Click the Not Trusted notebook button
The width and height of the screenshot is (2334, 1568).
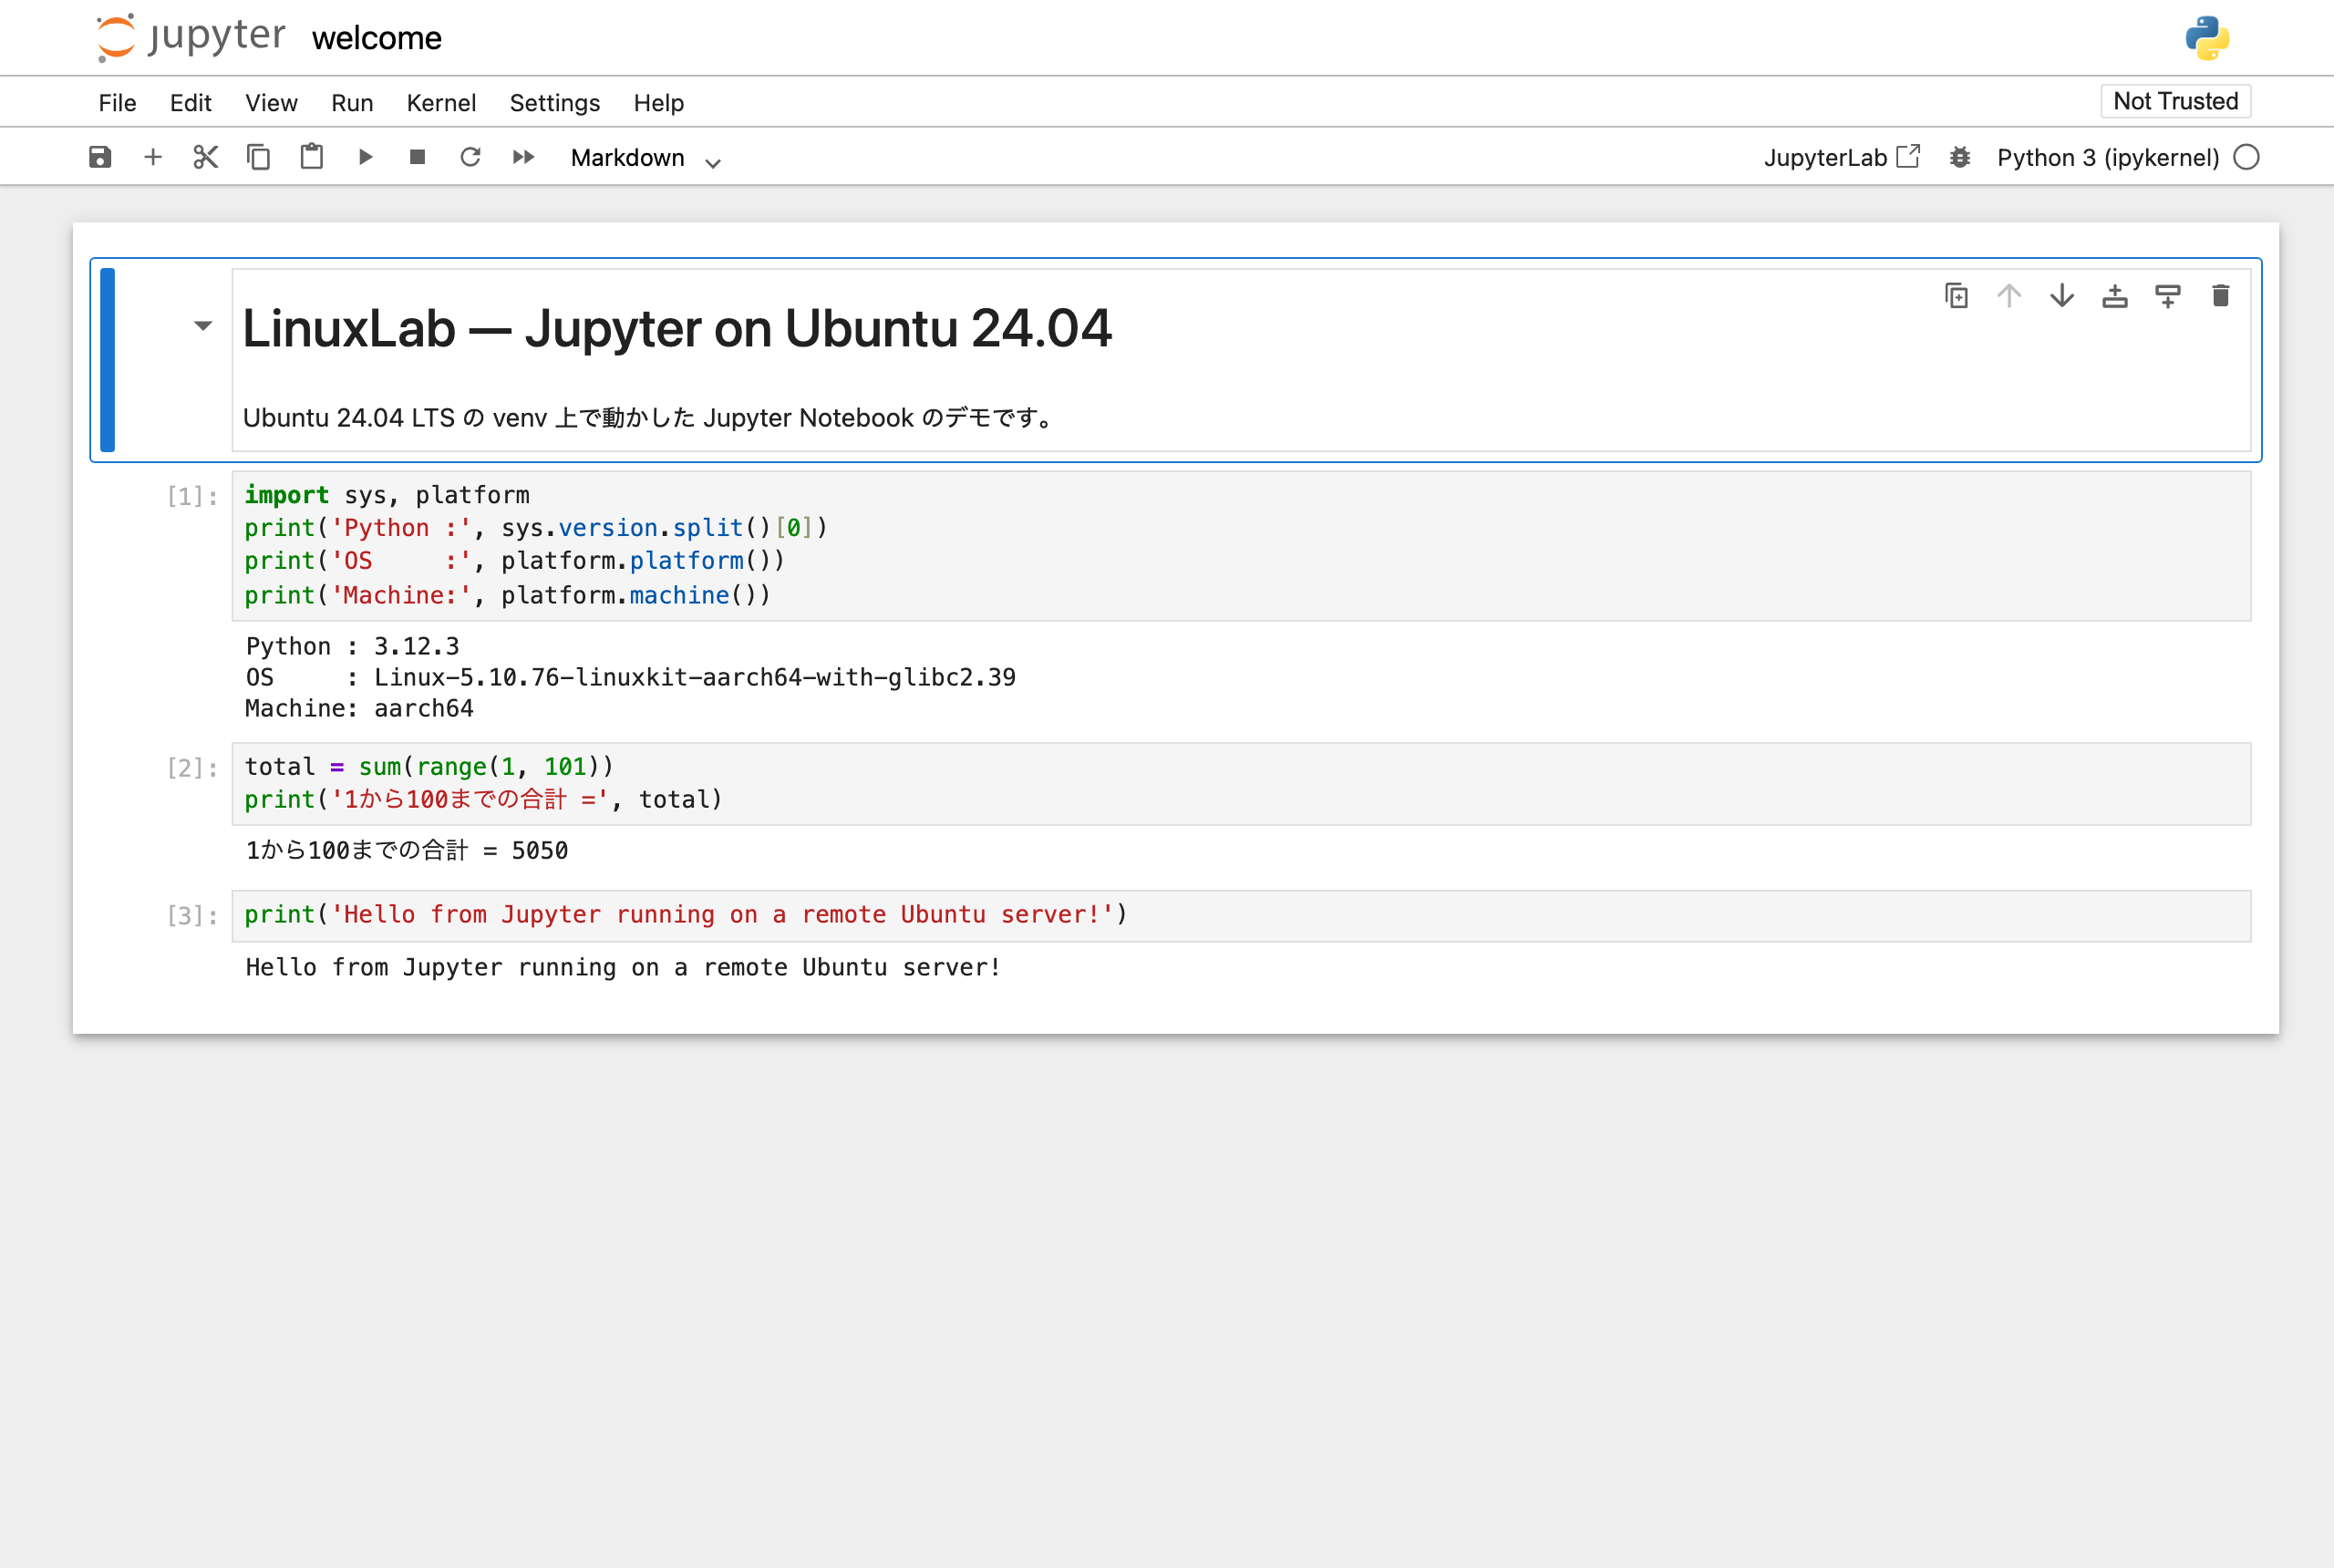pyautogui.click(x=2176, y=101)
